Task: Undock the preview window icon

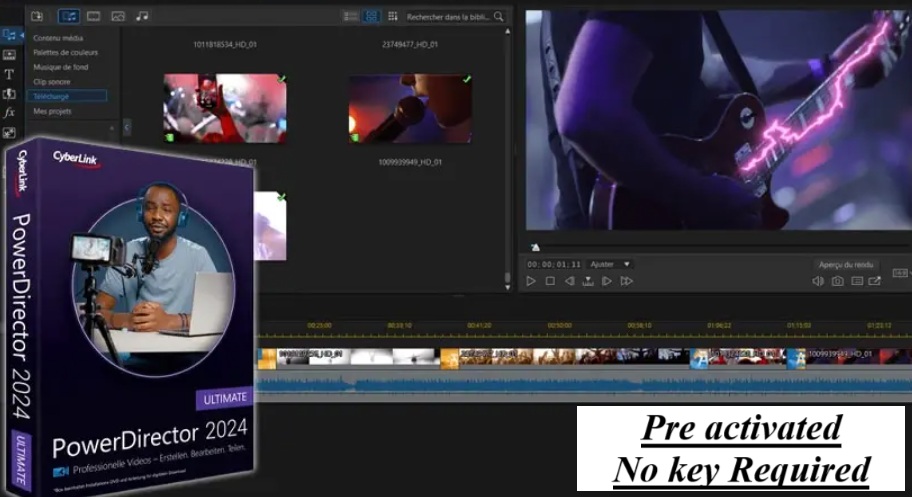Action: (x=875, y=281)
